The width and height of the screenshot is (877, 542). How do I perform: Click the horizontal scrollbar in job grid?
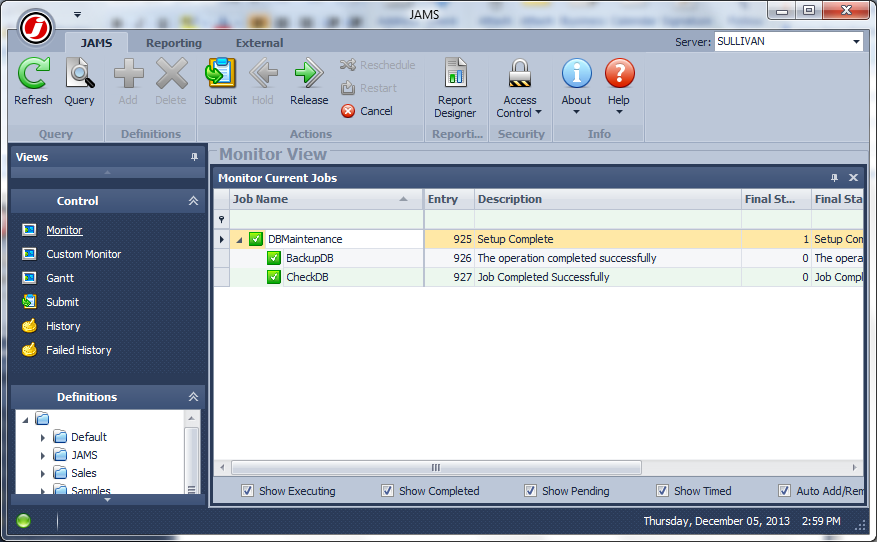coord(436,468)
